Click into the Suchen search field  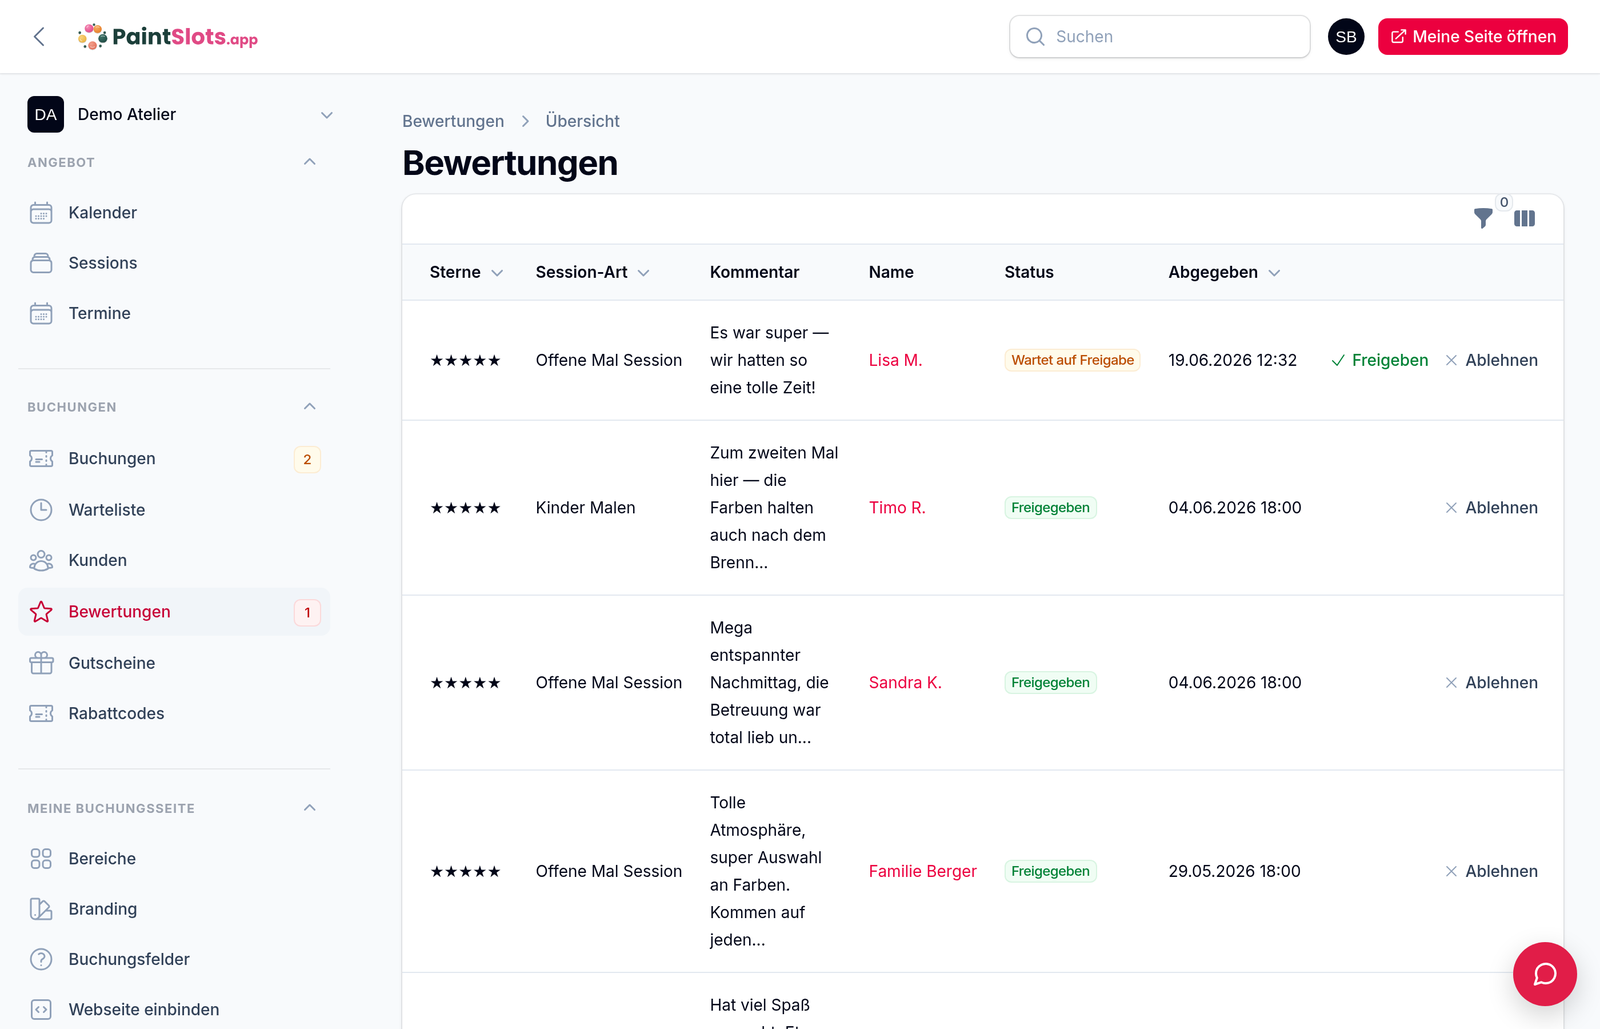1160,37
